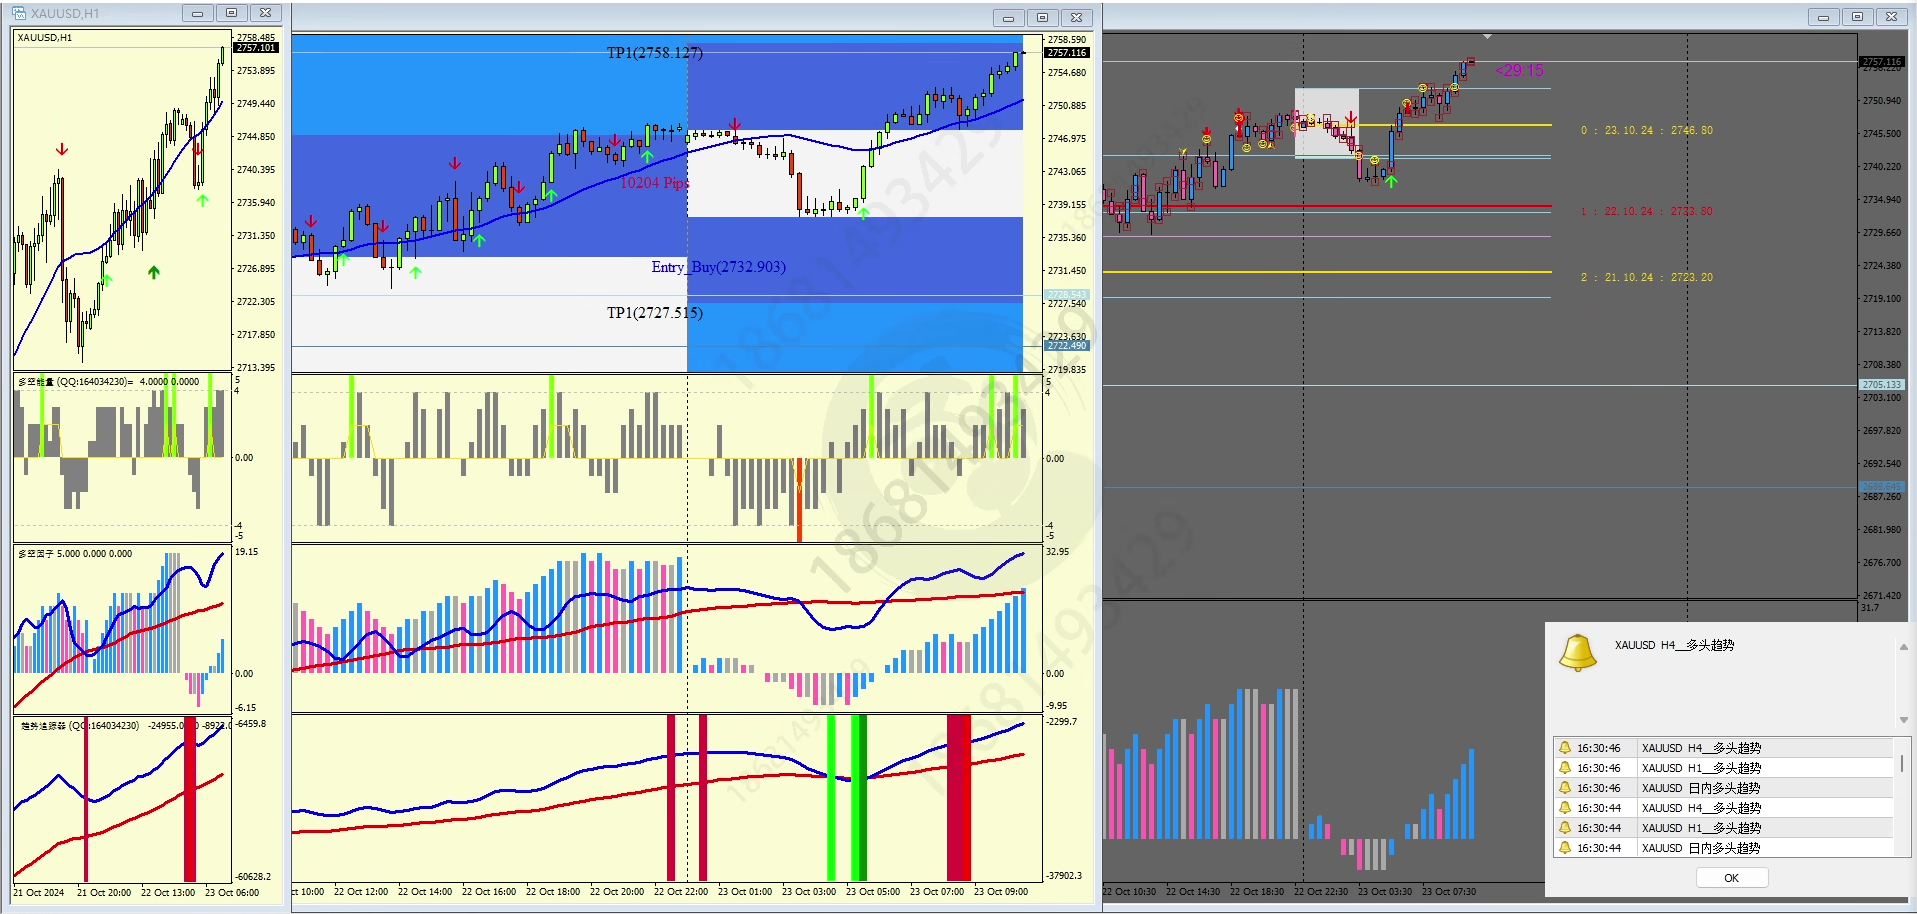
Task: Select alert row 16:30:44 XAUUSD 日内多头趋势
Action: click(x=1724, y=848)
